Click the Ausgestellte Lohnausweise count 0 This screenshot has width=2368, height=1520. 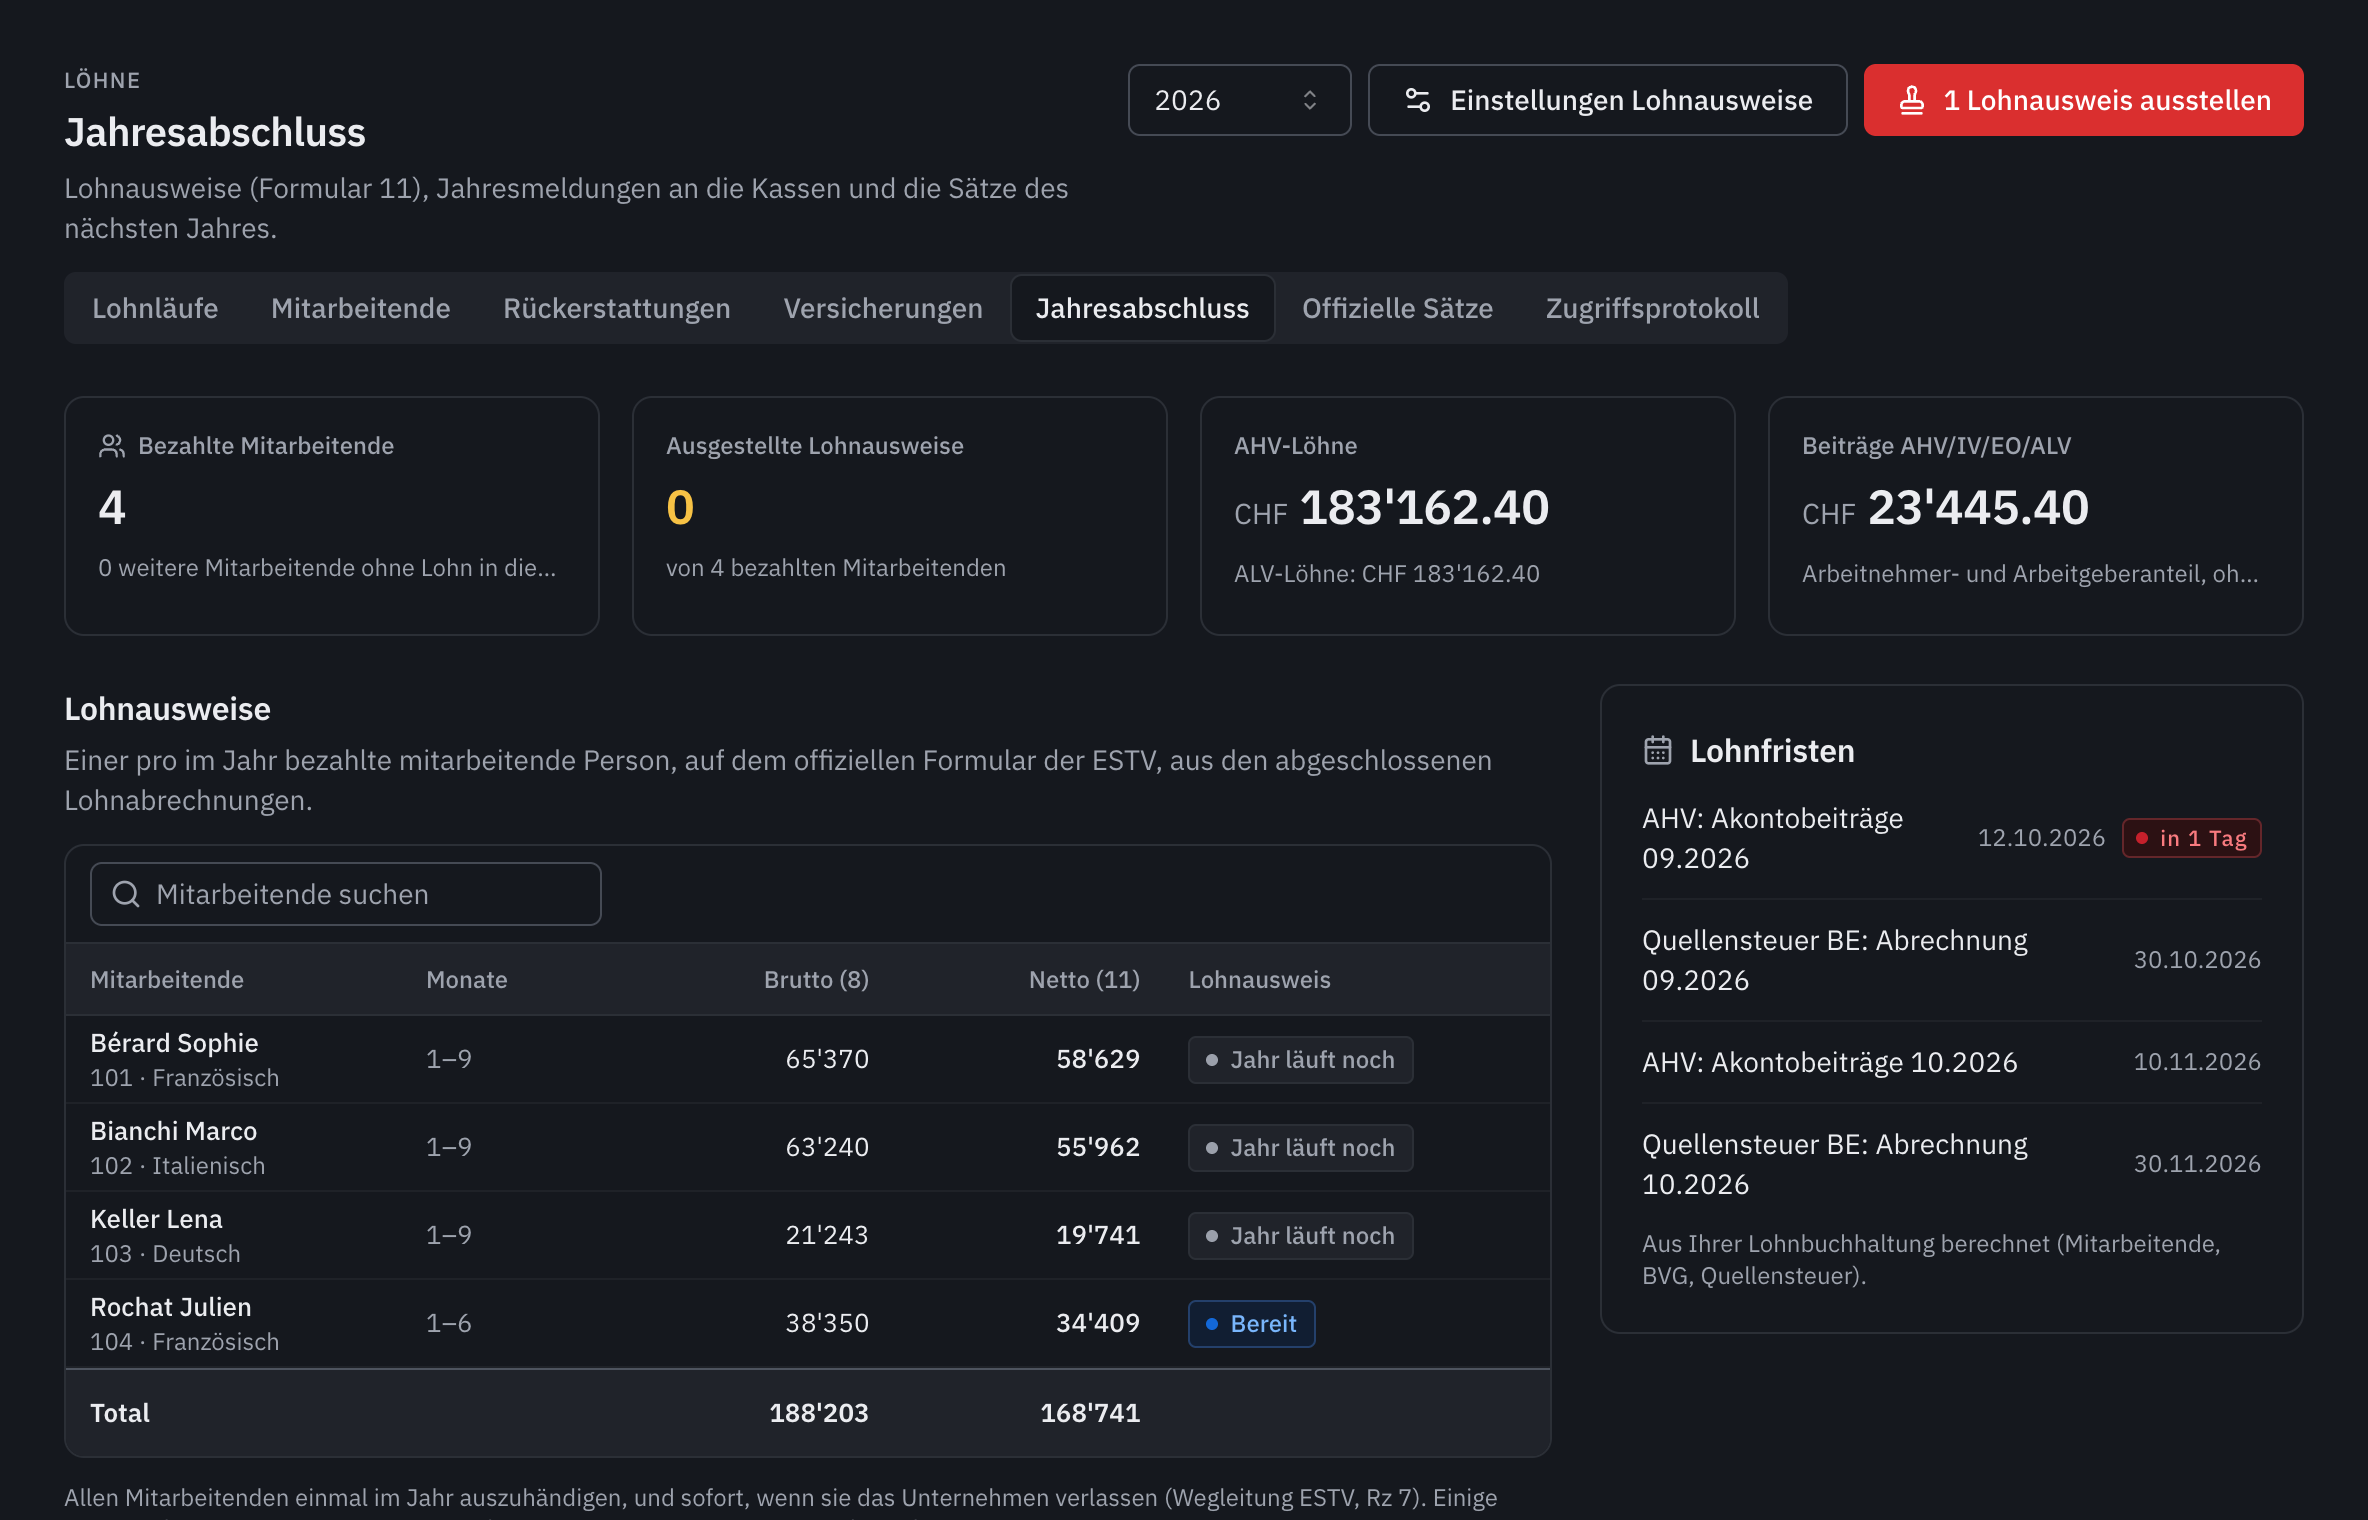680,508
